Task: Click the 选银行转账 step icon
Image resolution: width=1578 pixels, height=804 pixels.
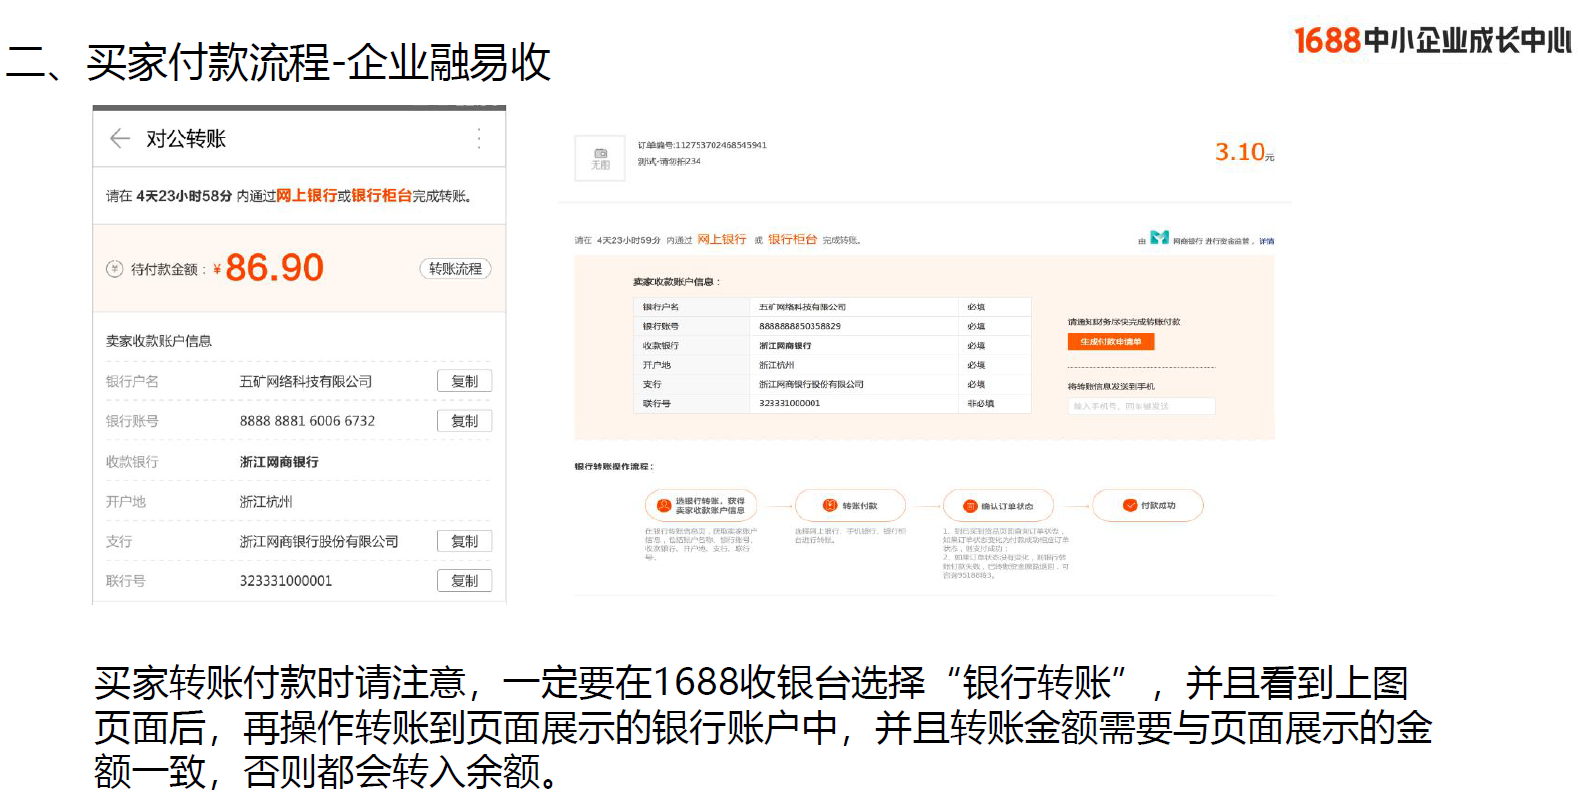Action: click(663, 506)
